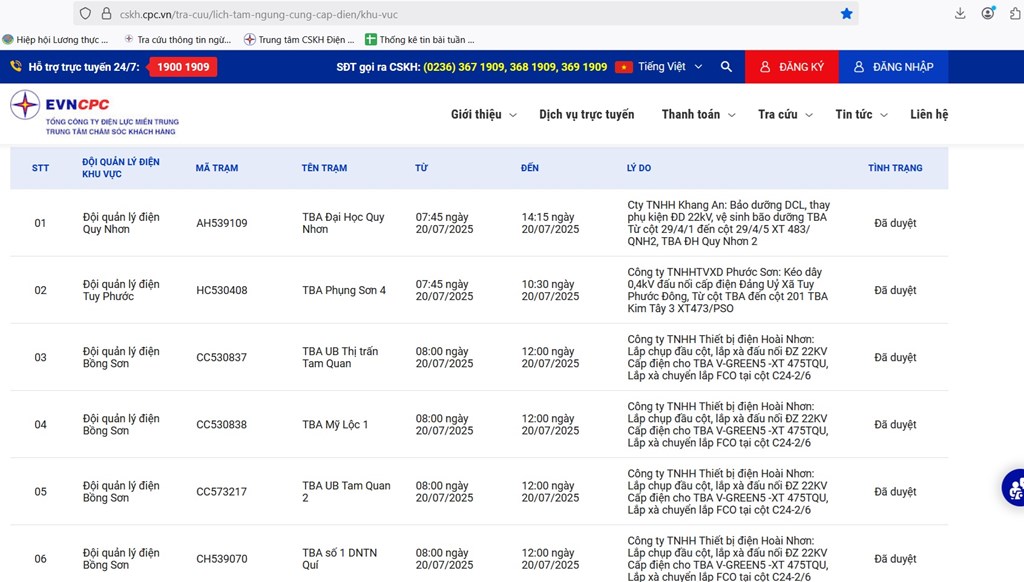Call the 1900 1909 hotline button

click(183, 67)
